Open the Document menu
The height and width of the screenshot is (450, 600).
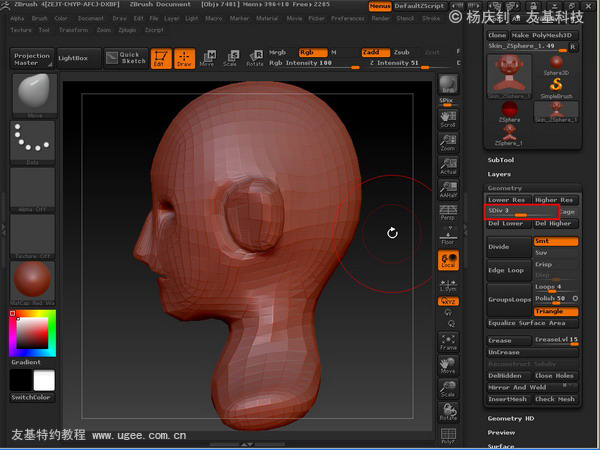91,18
